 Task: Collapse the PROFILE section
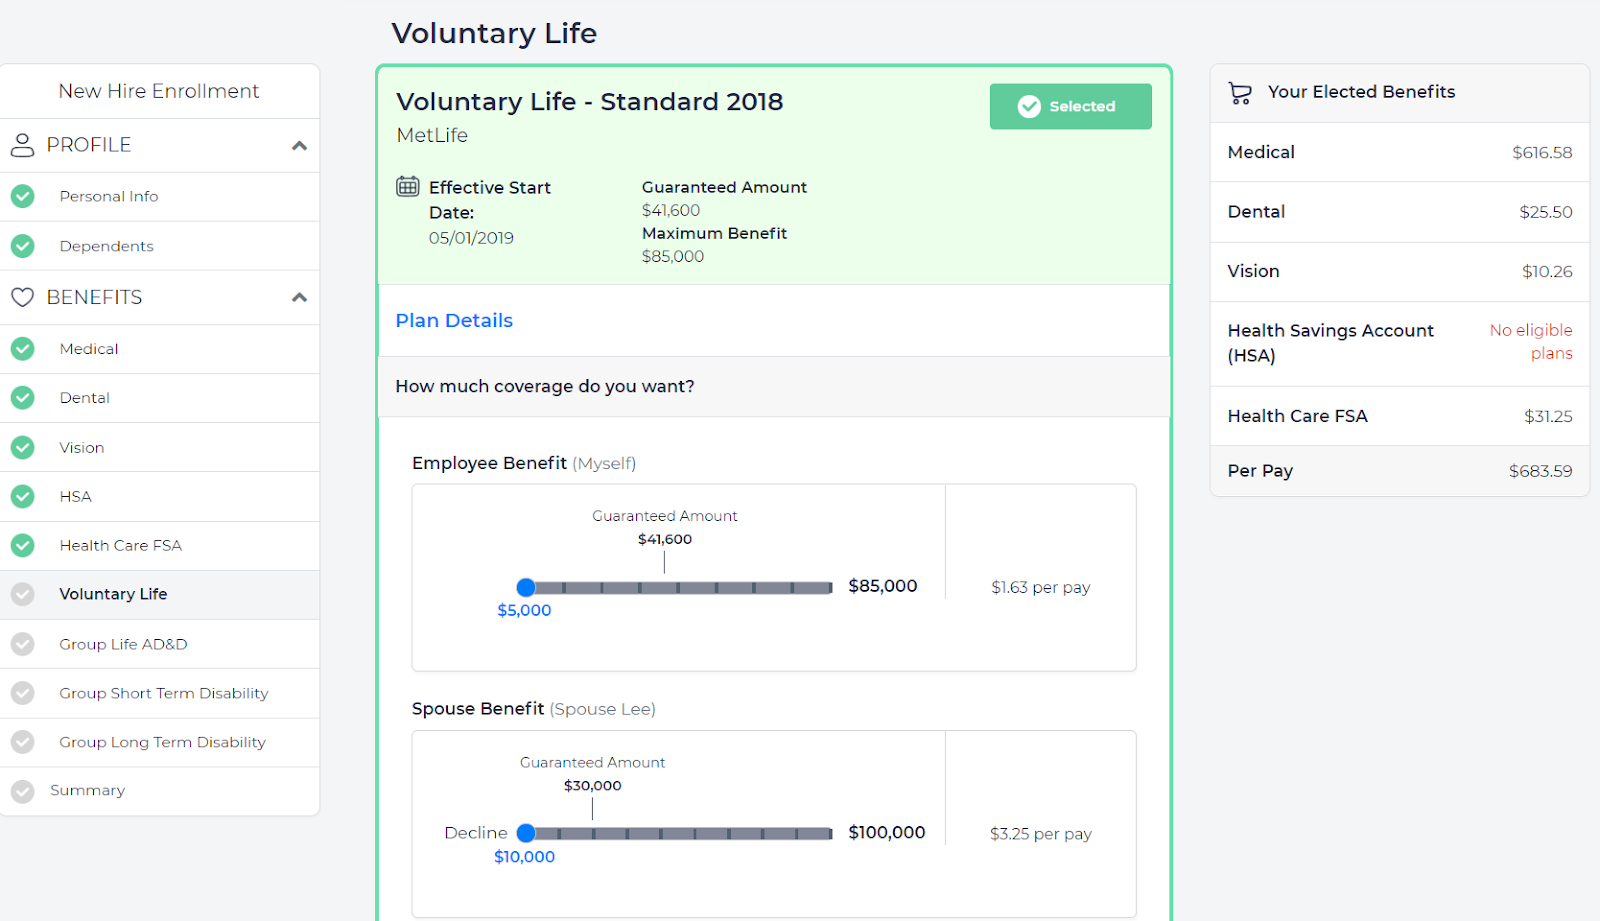tap(298, 144)
